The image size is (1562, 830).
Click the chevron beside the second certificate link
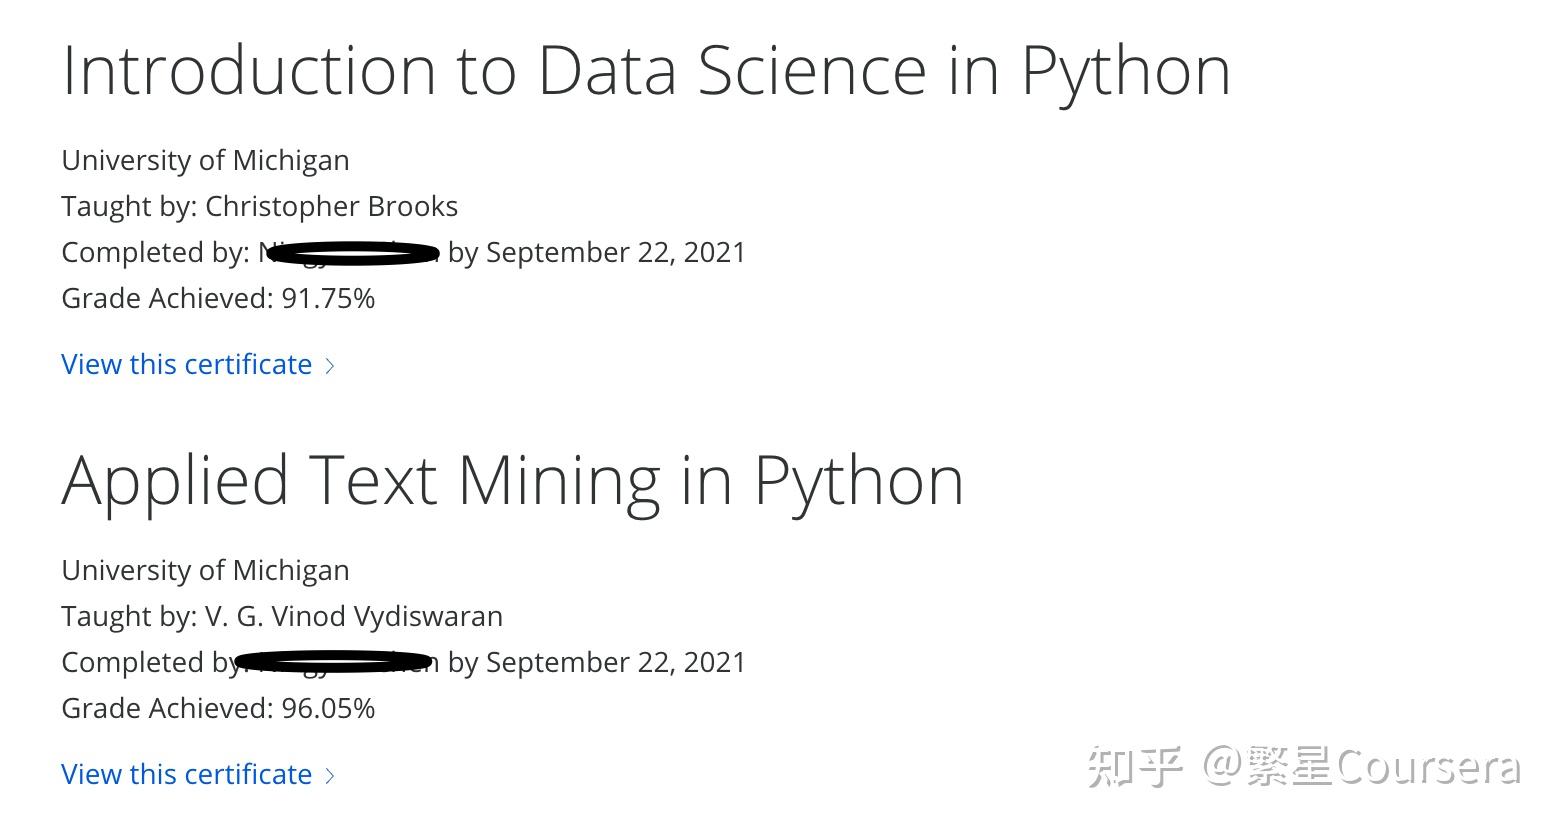point(330,776)
